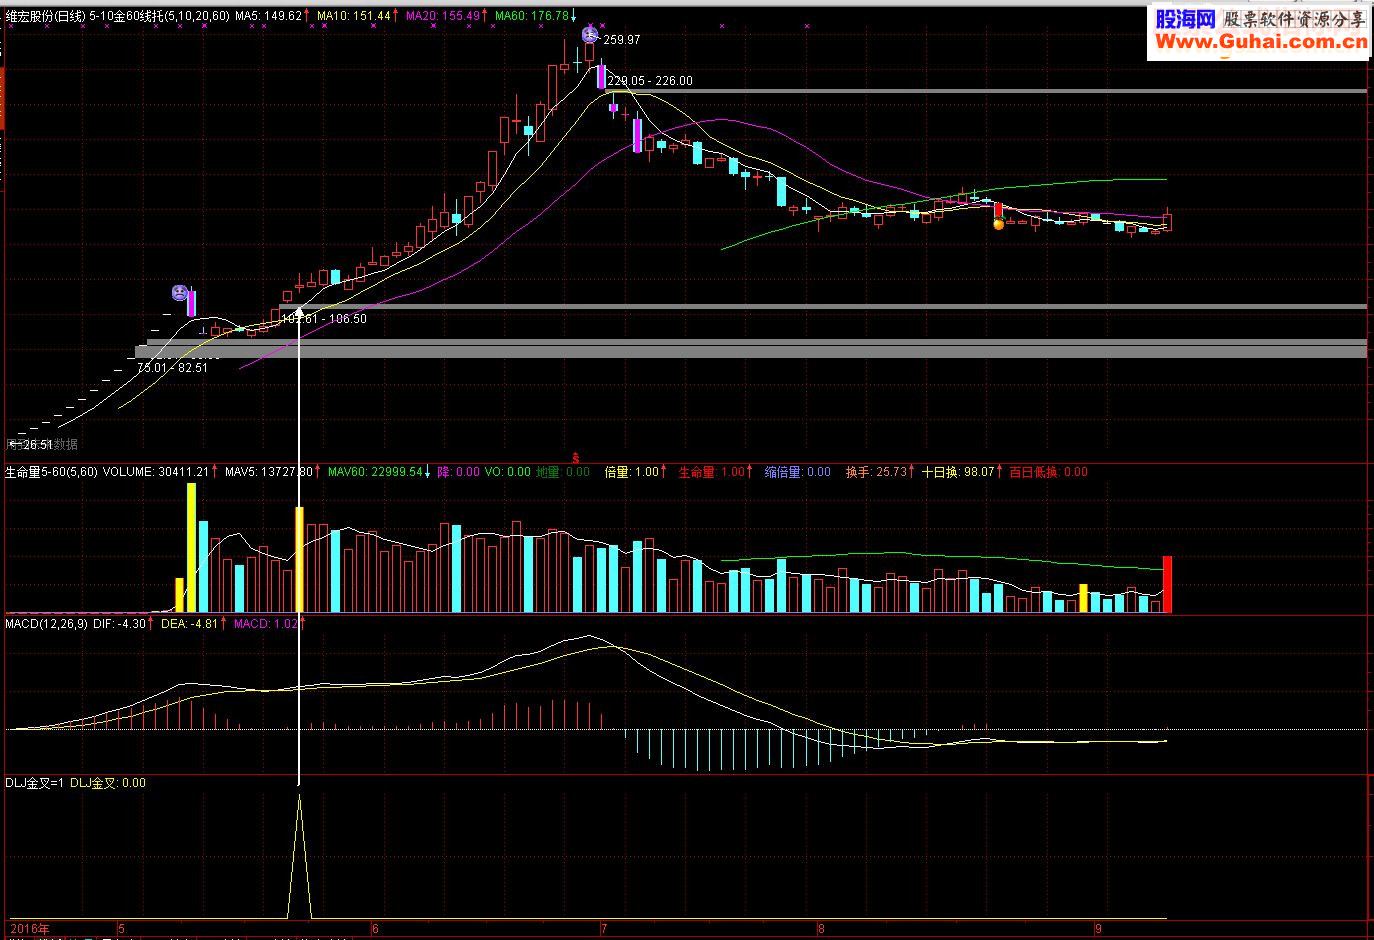Click the 十日换: 98.07 label

pyautogui.click(x=958, y=472)
